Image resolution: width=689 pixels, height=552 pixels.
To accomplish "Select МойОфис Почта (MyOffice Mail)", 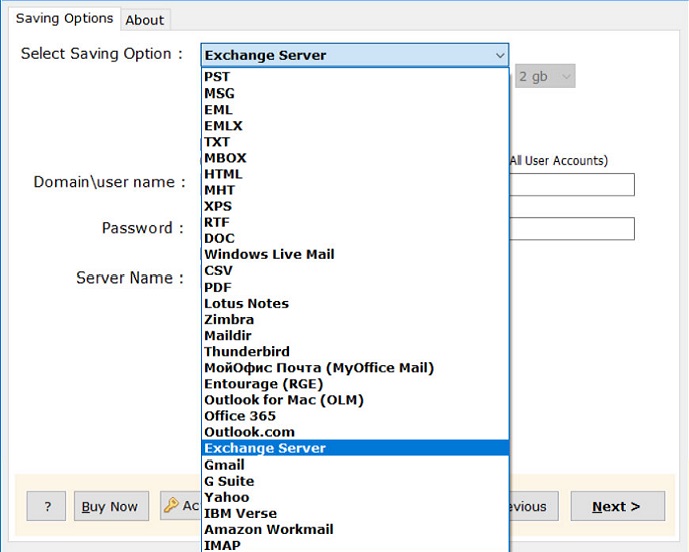I will pyautogui.click(x=355, y=368).
